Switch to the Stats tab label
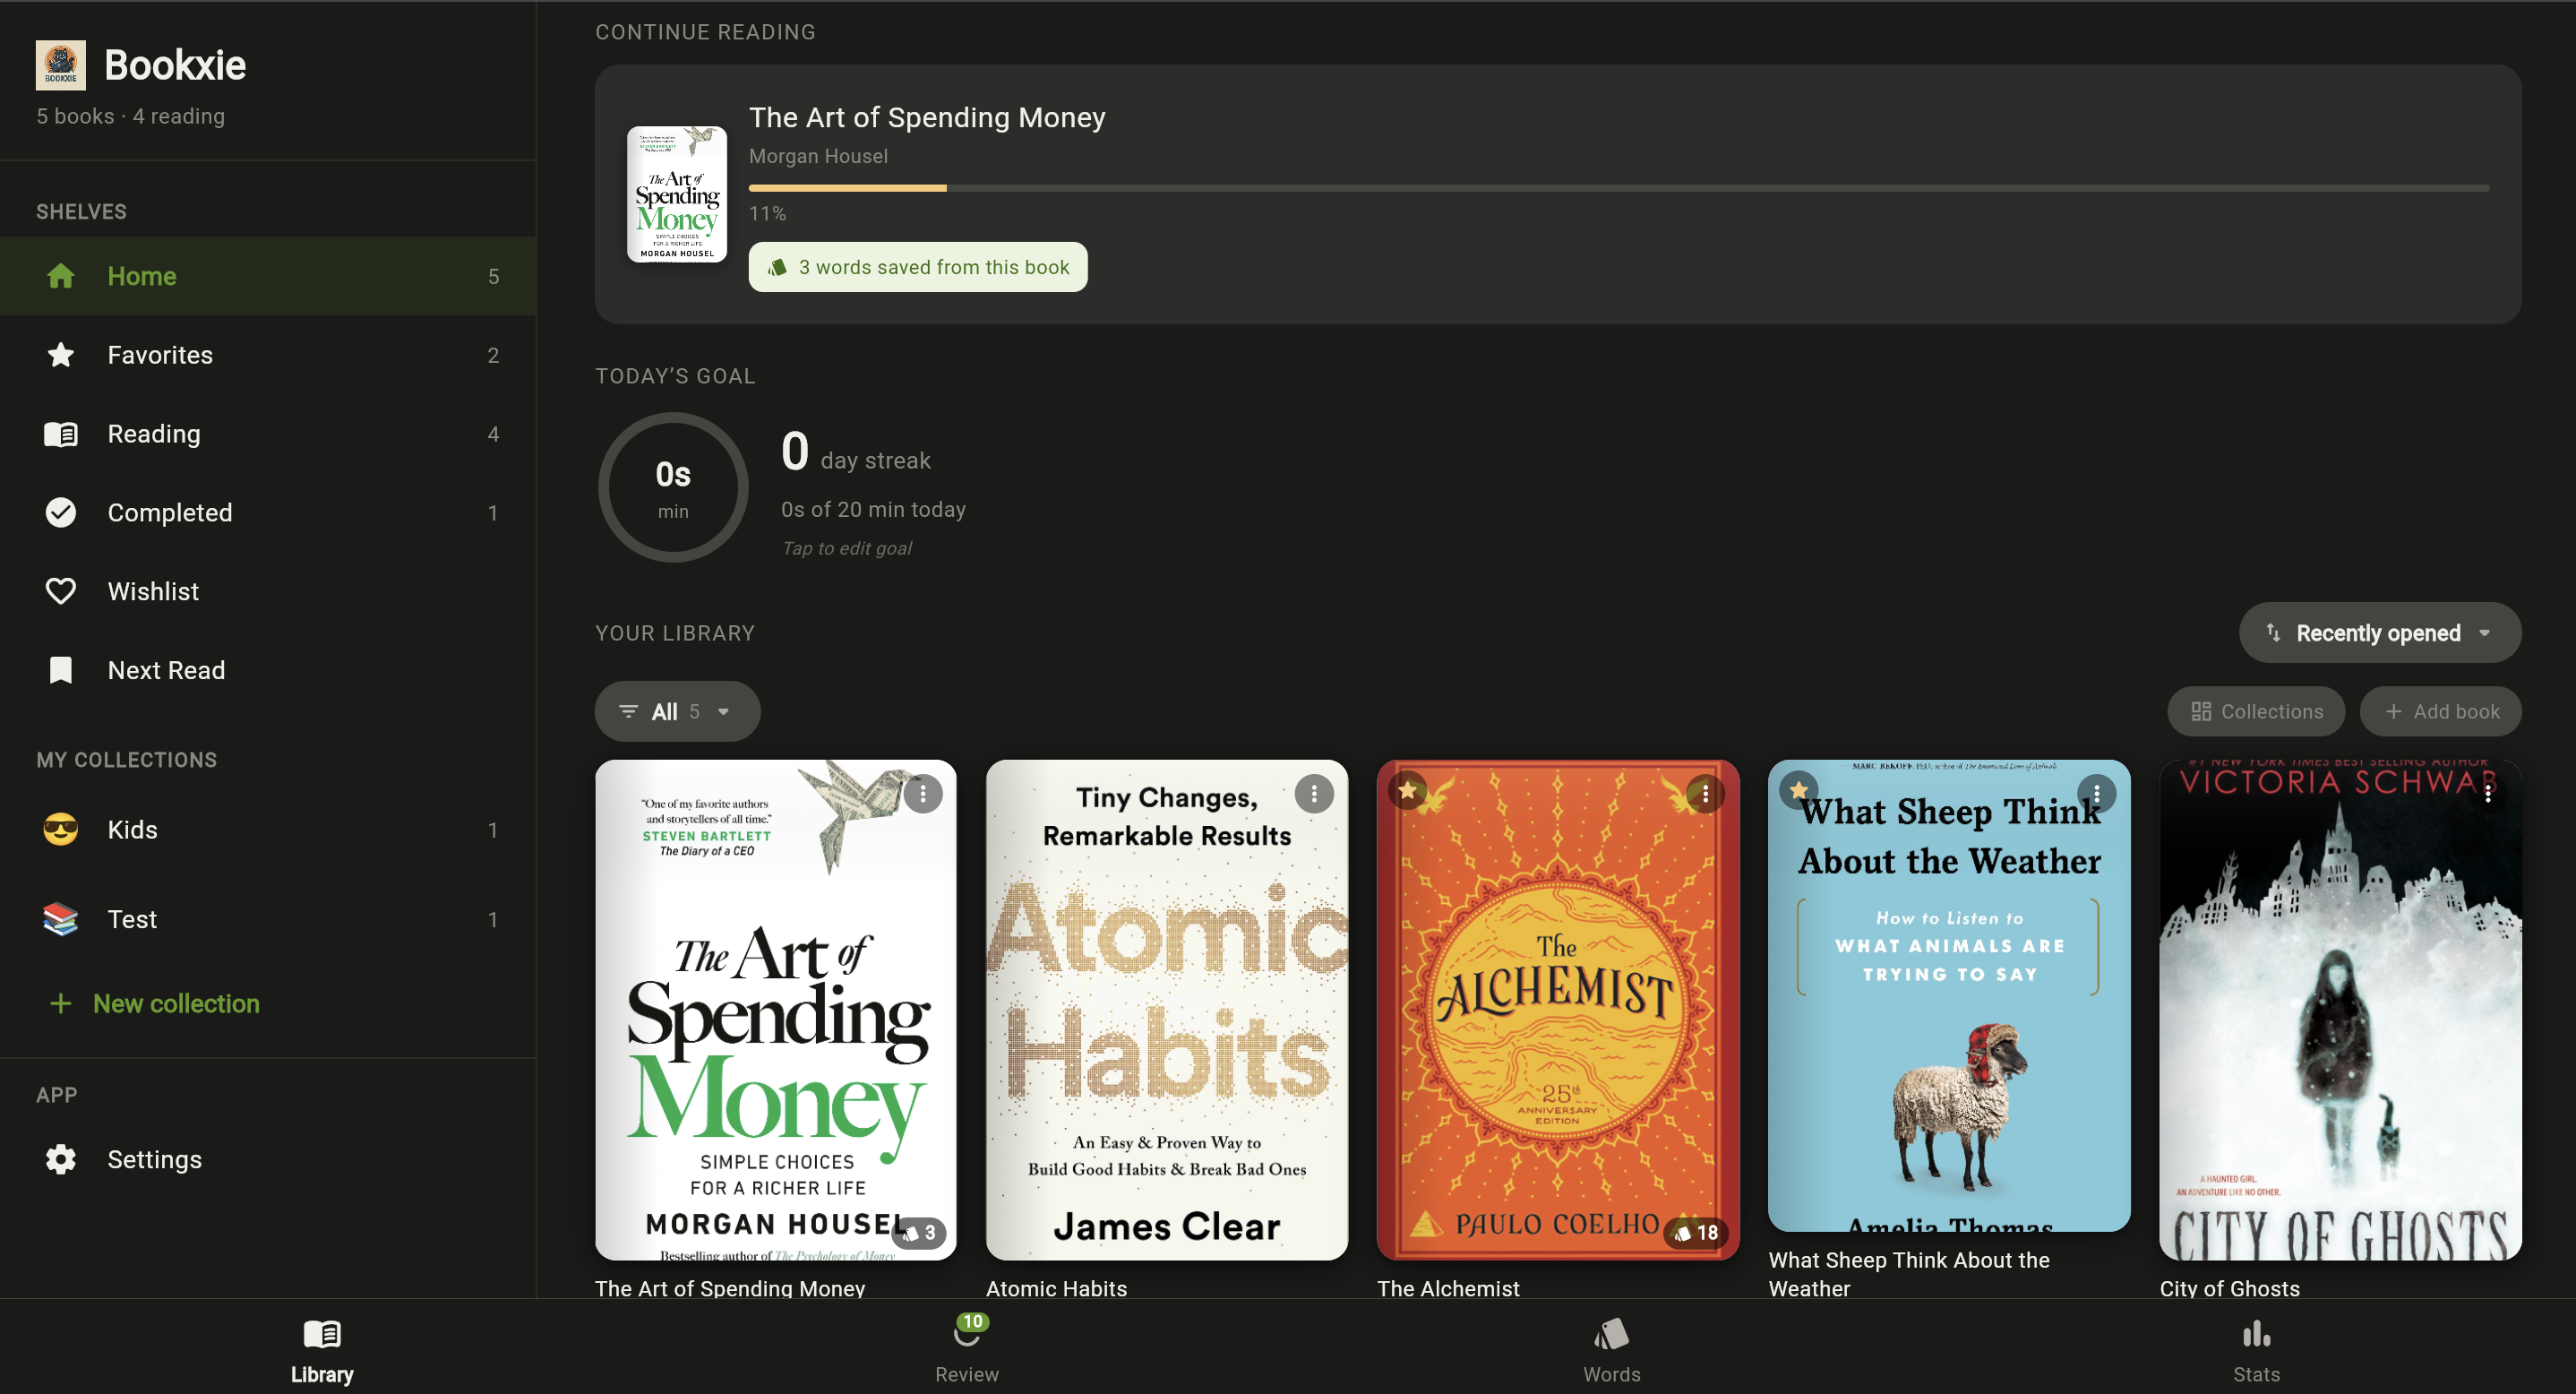The image size is (2576, 1394). (2256, 1374)
